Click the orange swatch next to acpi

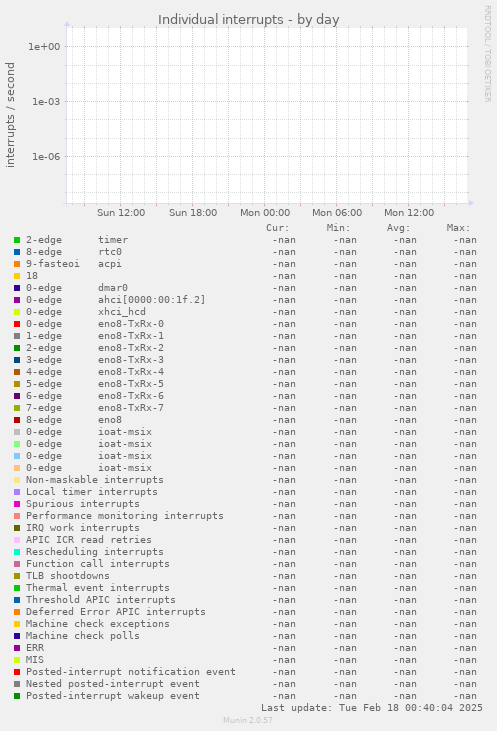click(x=17, y=264)
